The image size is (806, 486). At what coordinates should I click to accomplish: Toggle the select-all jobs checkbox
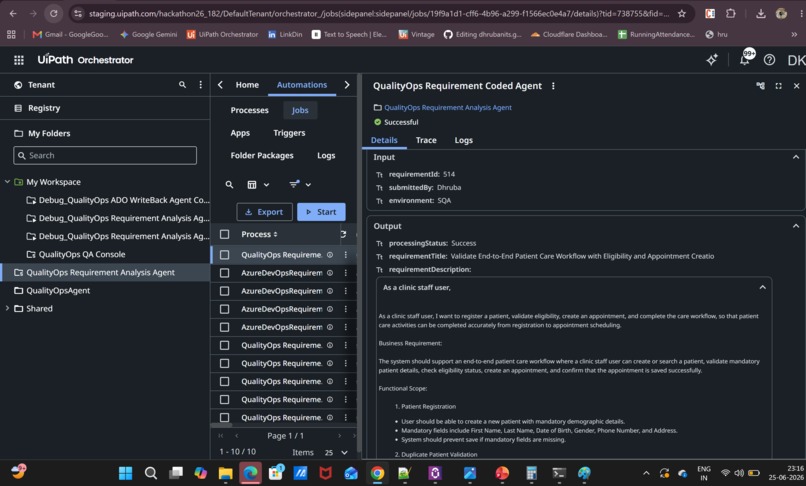pos(225,235)
